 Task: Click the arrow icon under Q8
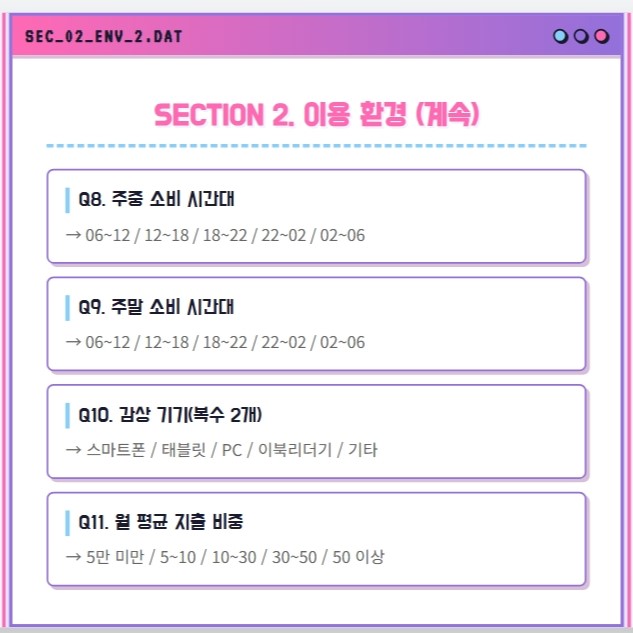(73, 235)
